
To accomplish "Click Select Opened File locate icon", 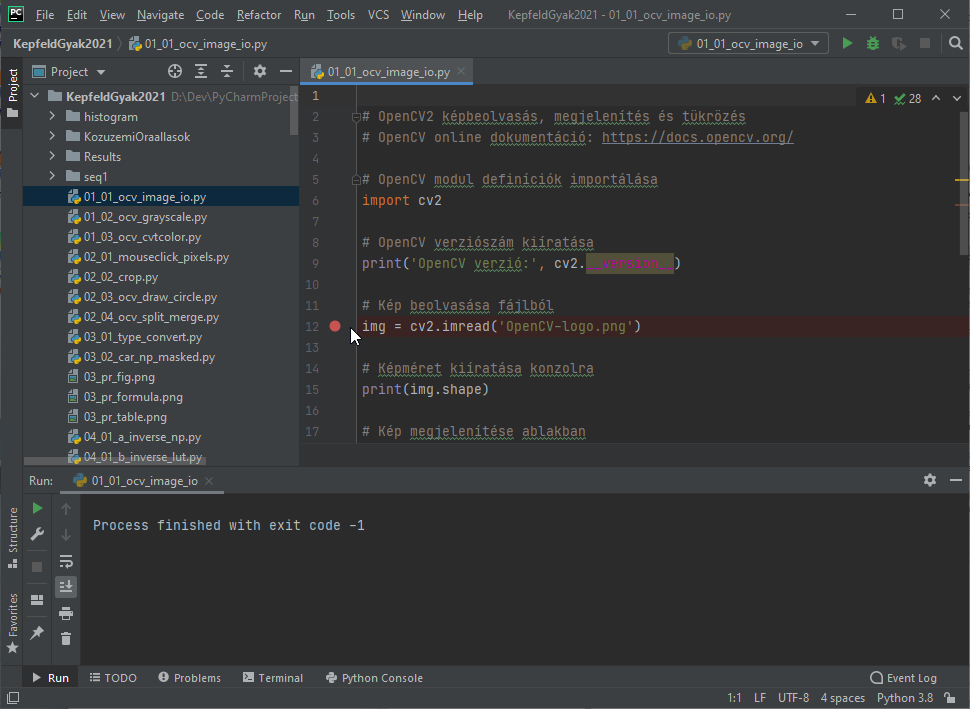I will [175, 72].
